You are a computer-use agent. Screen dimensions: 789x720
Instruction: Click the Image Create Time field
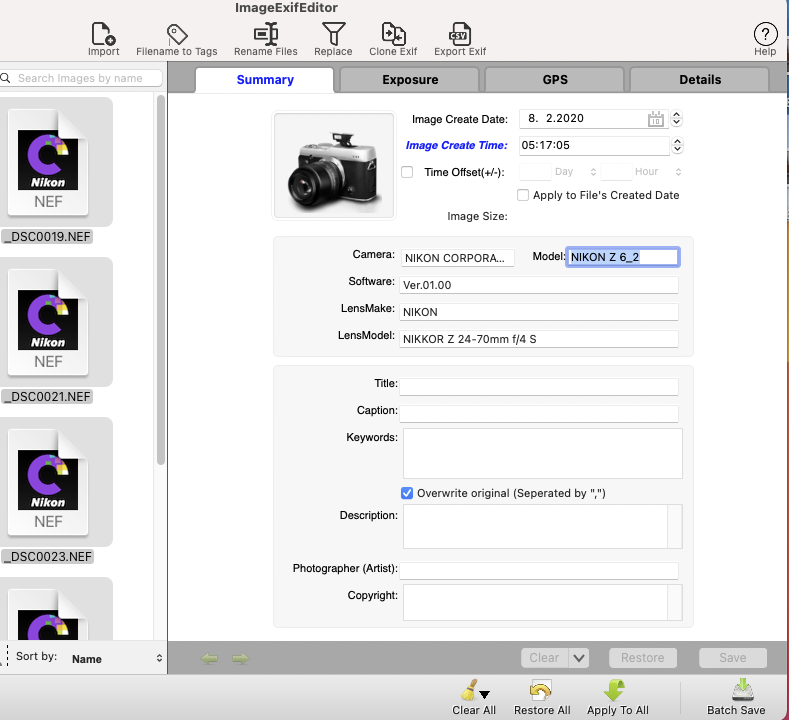(x=594, y=145)
